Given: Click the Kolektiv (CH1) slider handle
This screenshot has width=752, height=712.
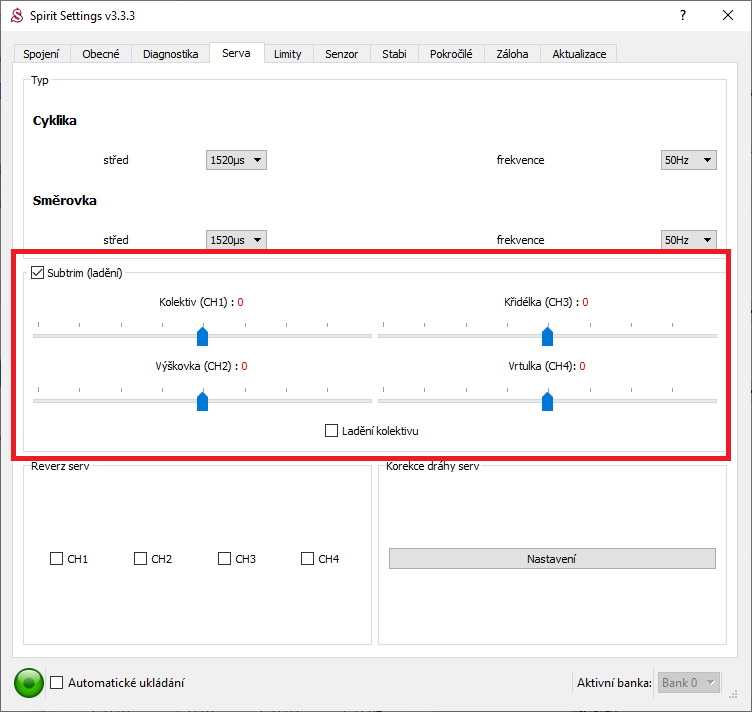Looking at the screenshot, I should [x=202, y=336].
